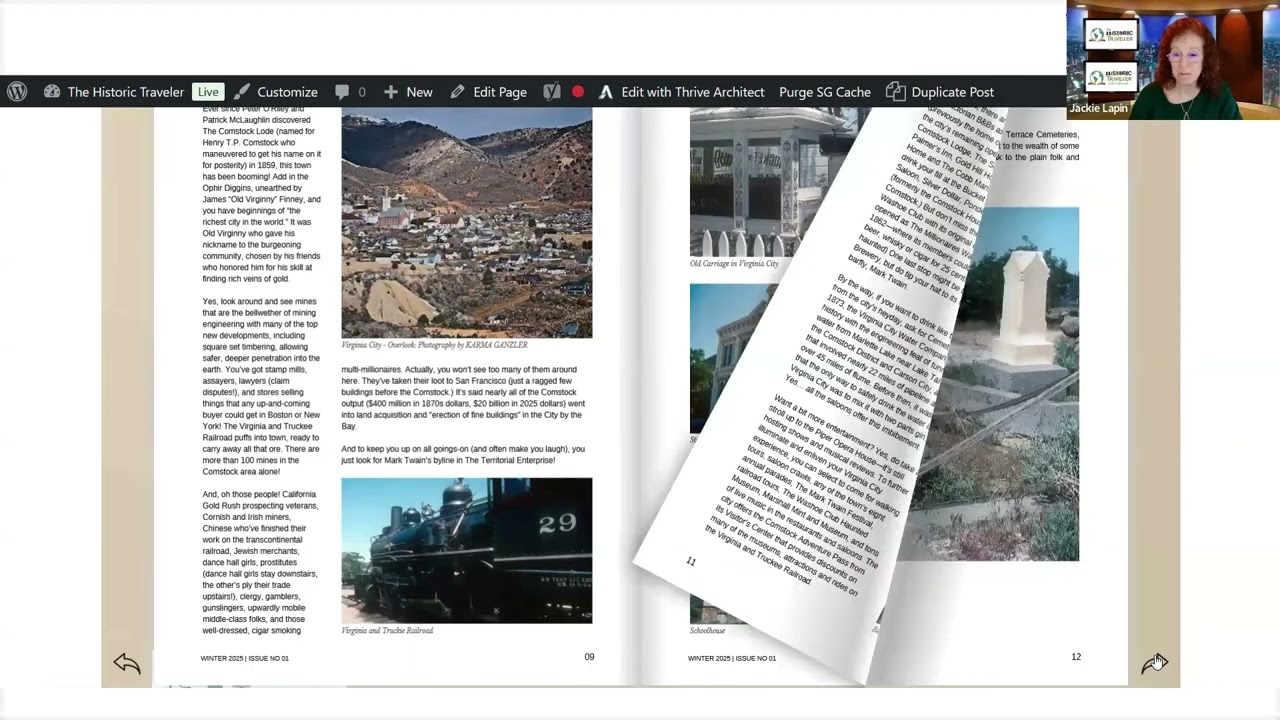Click the green Live badge
The image size is (1280, 720).
[x=208, y=92]
